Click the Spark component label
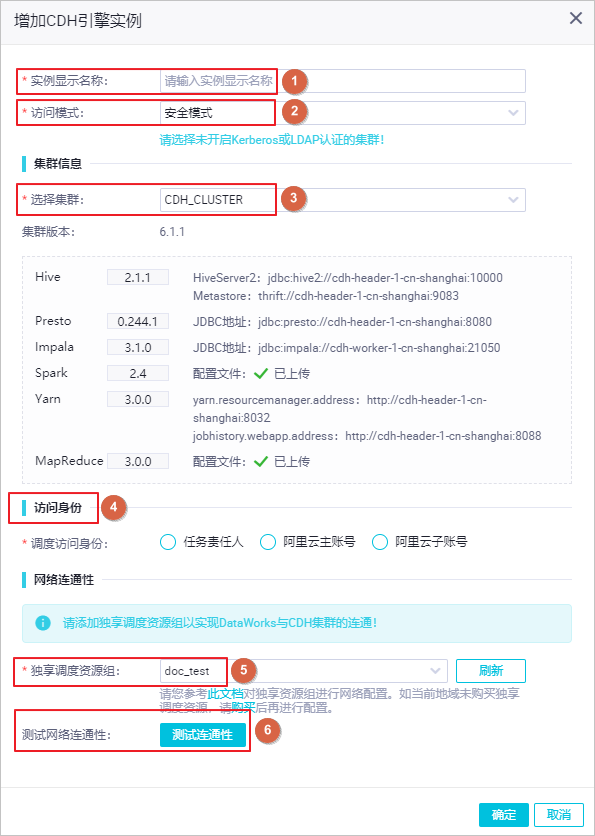Image resolution: width=595 pixels, height=836 pixels. coord(51,373)
